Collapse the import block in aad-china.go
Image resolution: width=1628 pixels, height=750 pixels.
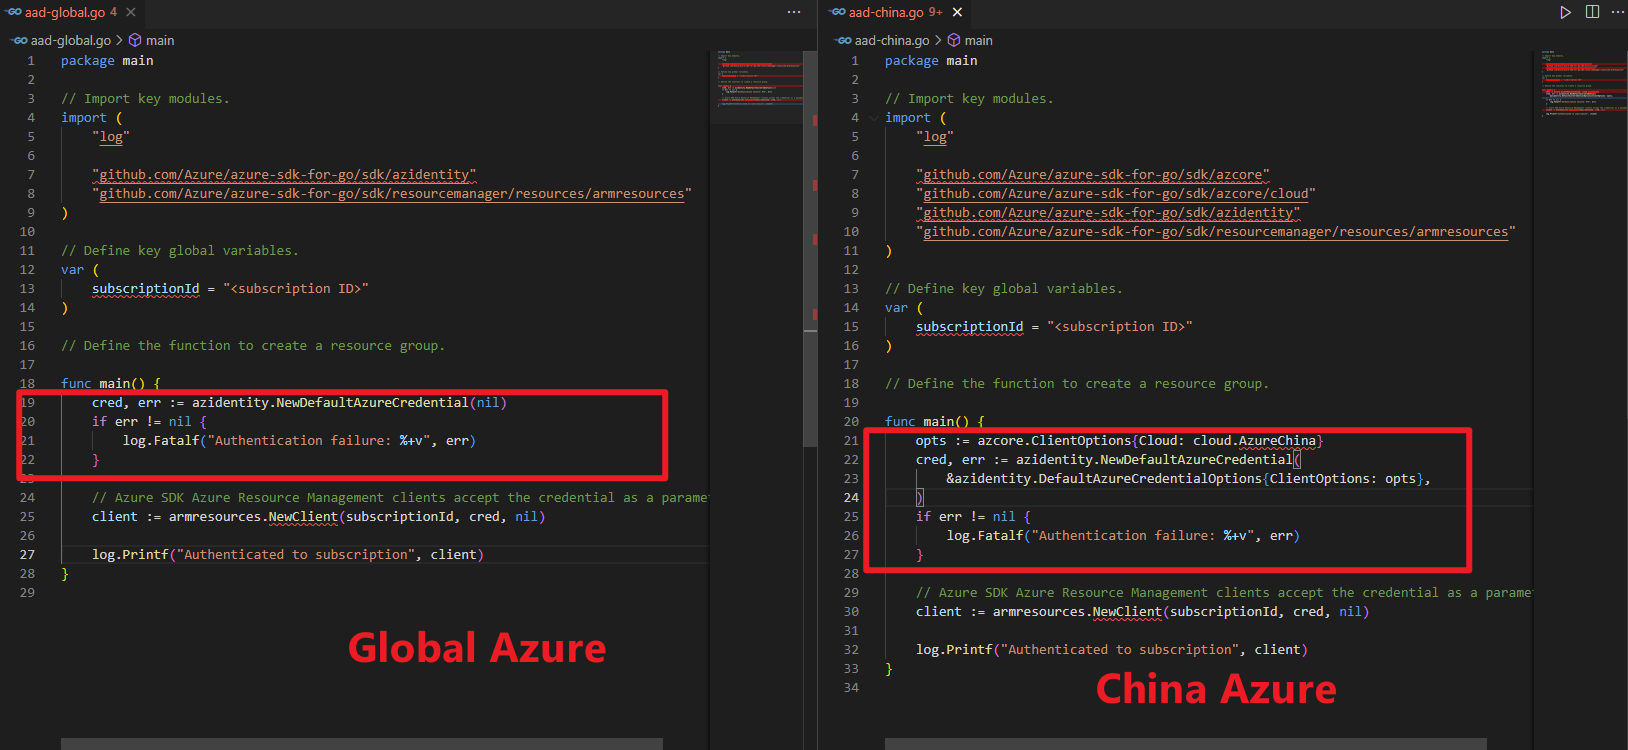[875, 118]
